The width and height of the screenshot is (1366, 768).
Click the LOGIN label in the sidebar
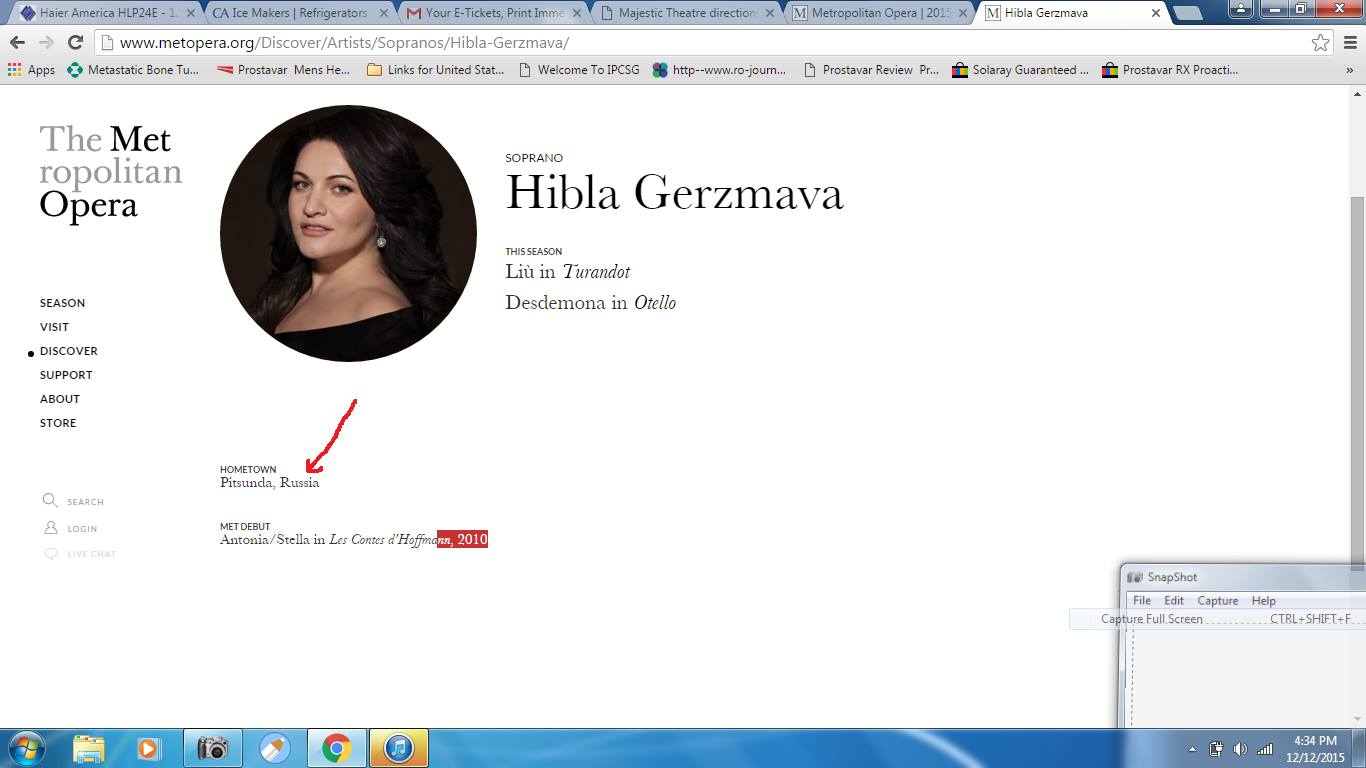(x=82, y=529)
